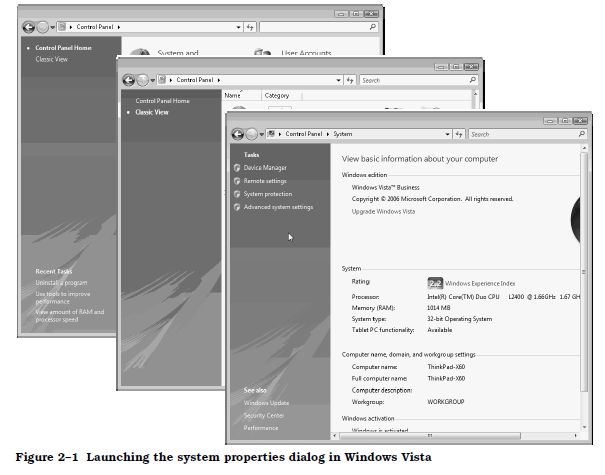Click Back arrow in the System window

[x=238, y=134]
